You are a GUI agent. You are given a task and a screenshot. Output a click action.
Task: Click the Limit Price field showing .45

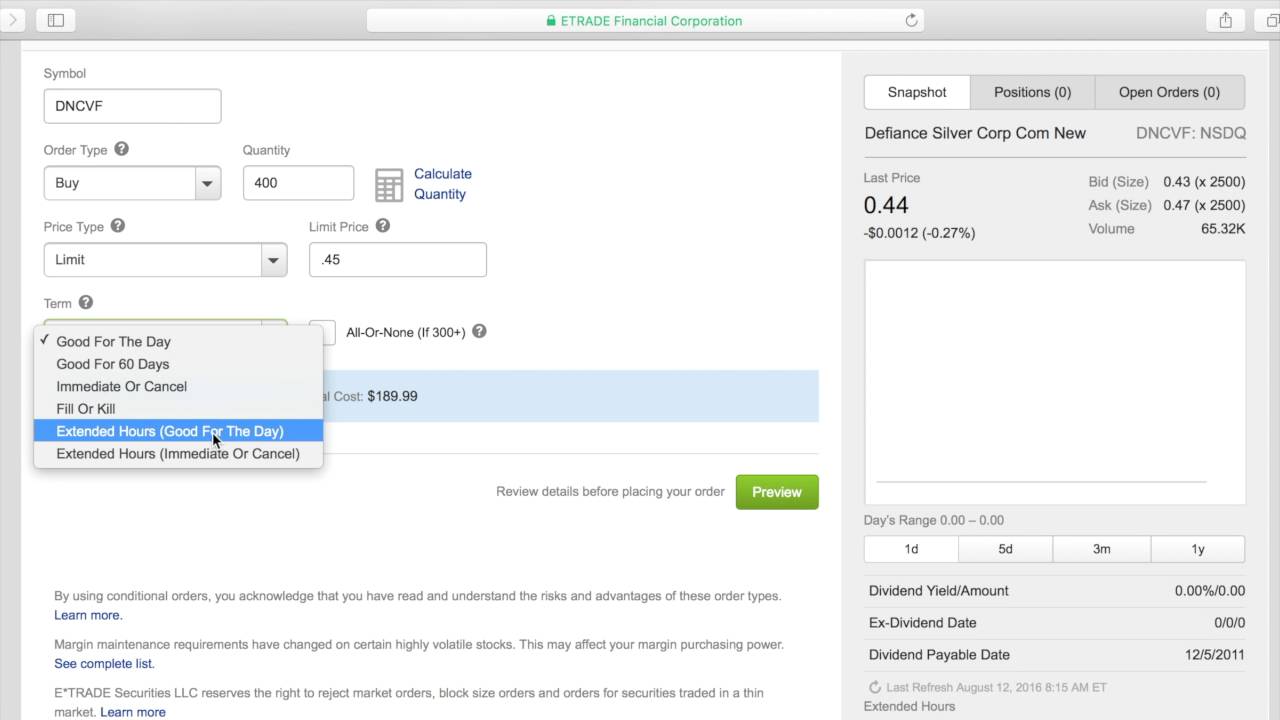point(398,259)
